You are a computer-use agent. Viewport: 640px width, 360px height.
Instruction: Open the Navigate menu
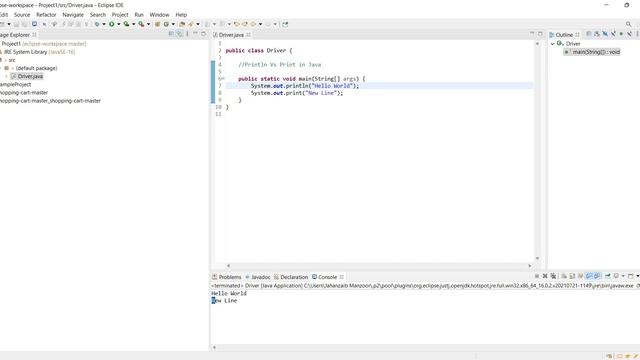point(73,15)
